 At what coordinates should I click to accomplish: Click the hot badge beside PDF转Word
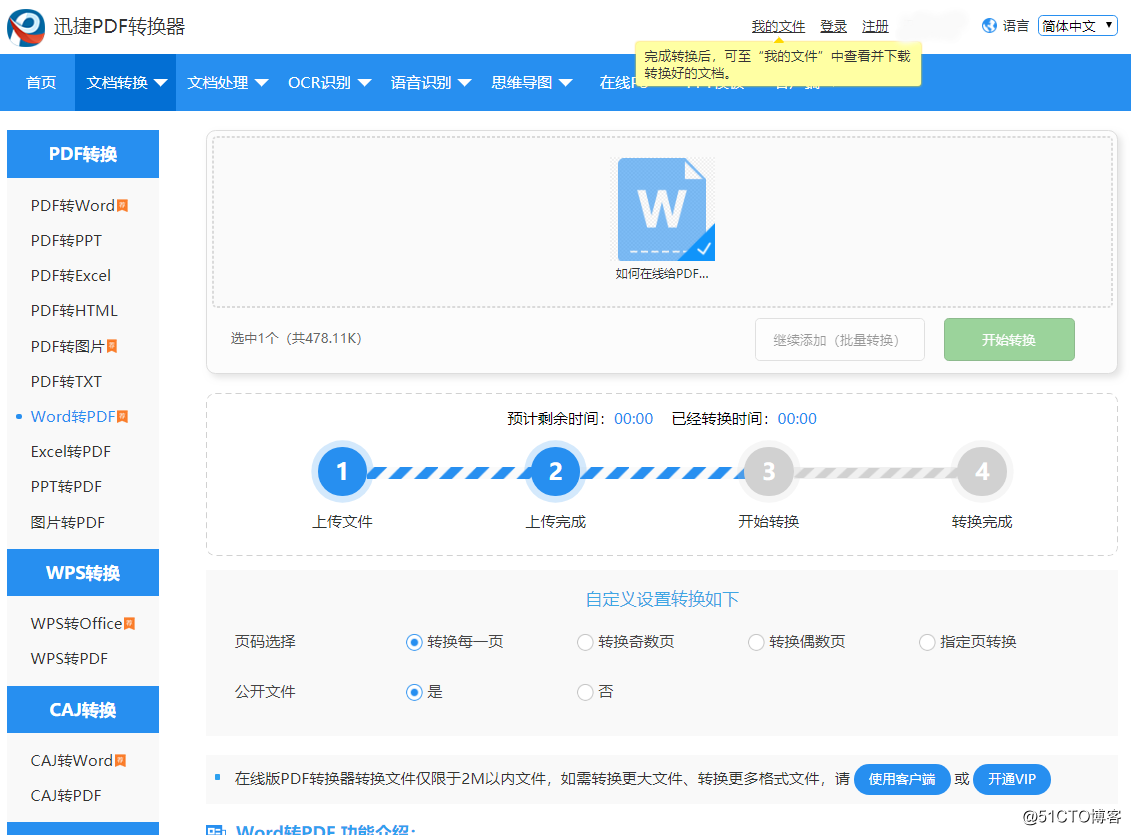point(123,206)
